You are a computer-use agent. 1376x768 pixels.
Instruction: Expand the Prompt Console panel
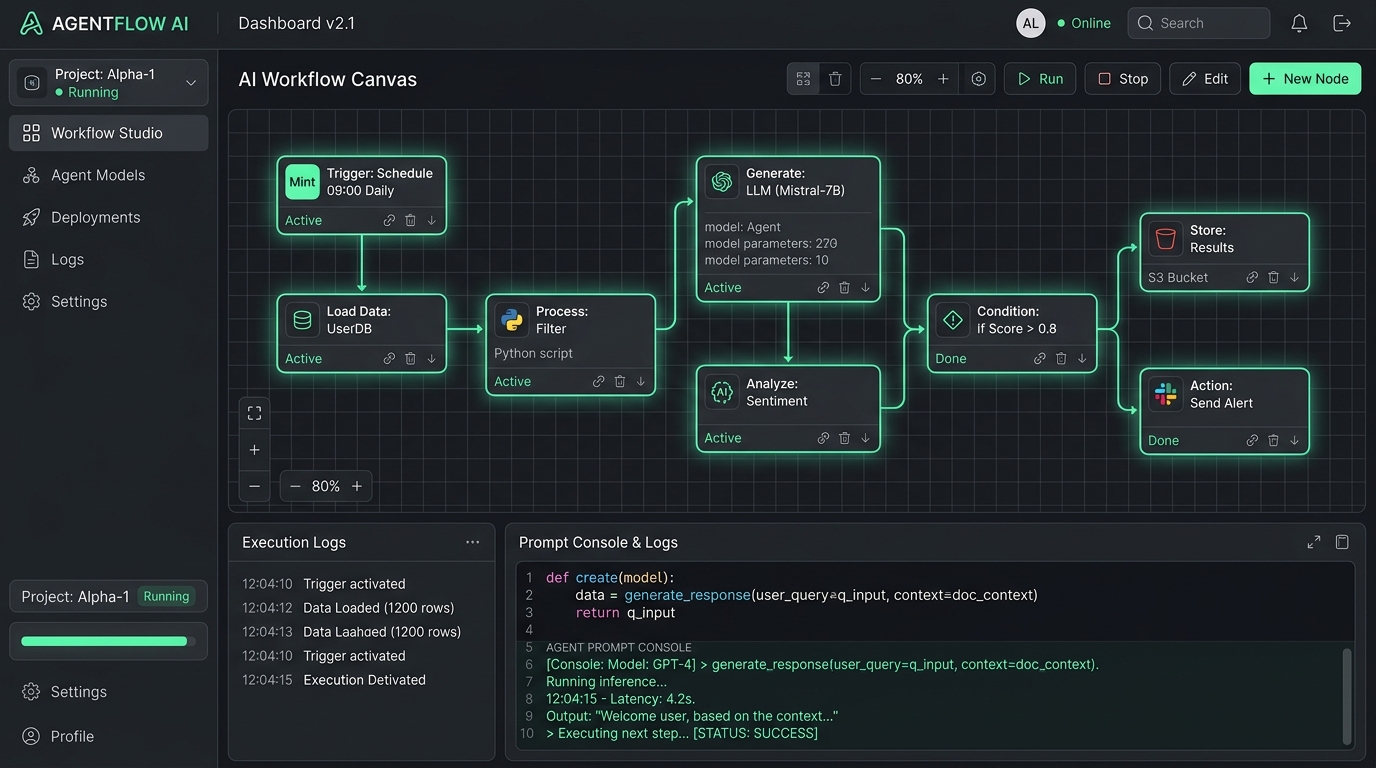pyautogui.click(x=1314, y=542)
